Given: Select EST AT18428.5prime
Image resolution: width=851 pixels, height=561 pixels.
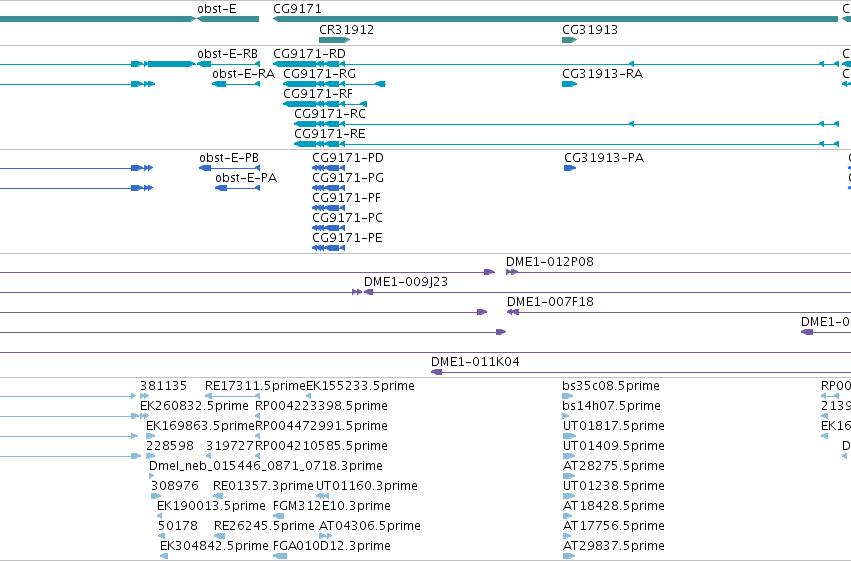Looking at the screenshot, I should tap(614, 506).
